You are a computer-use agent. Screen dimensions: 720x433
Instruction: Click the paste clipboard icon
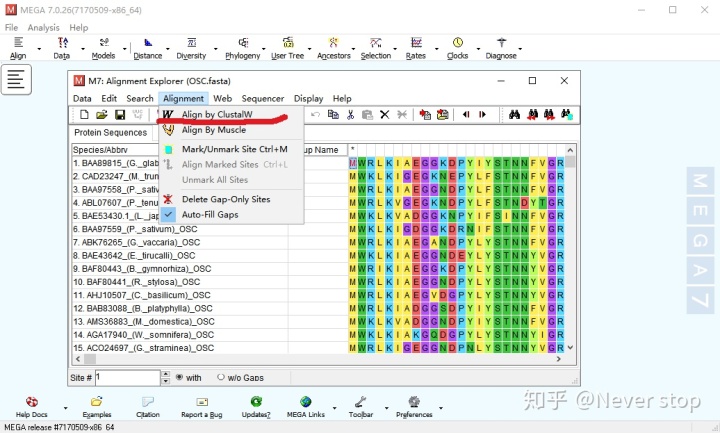tap(367, 114)
